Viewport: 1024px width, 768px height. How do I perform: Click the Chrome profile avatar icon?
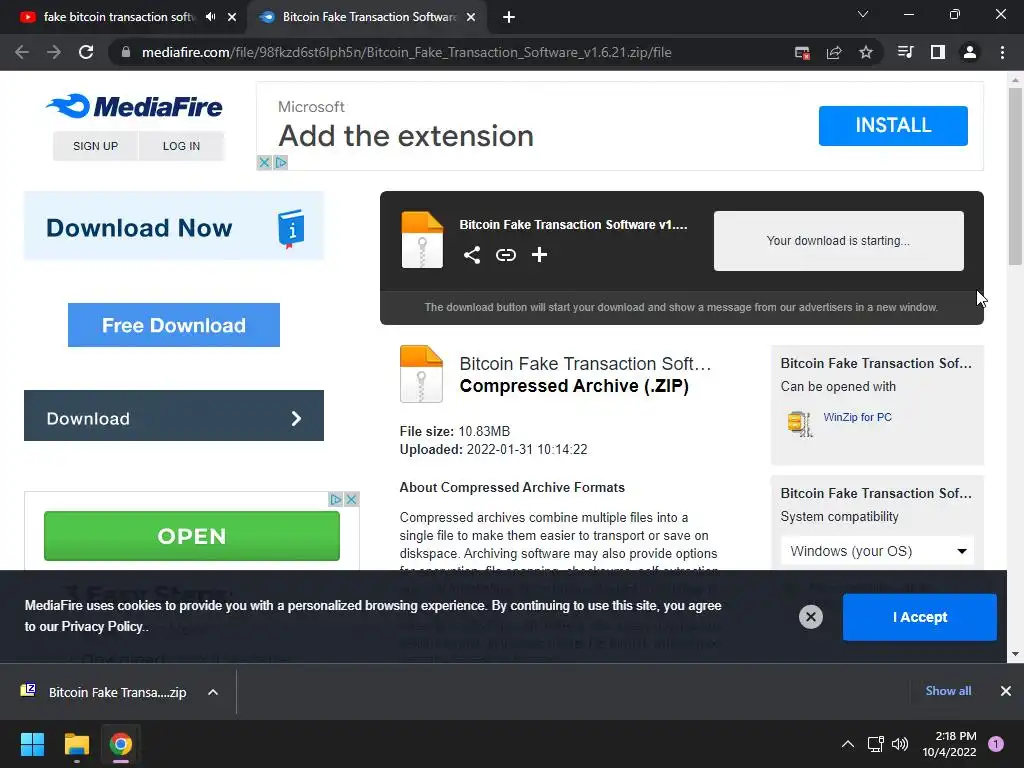pyautogui.click(x=970, y=52)
